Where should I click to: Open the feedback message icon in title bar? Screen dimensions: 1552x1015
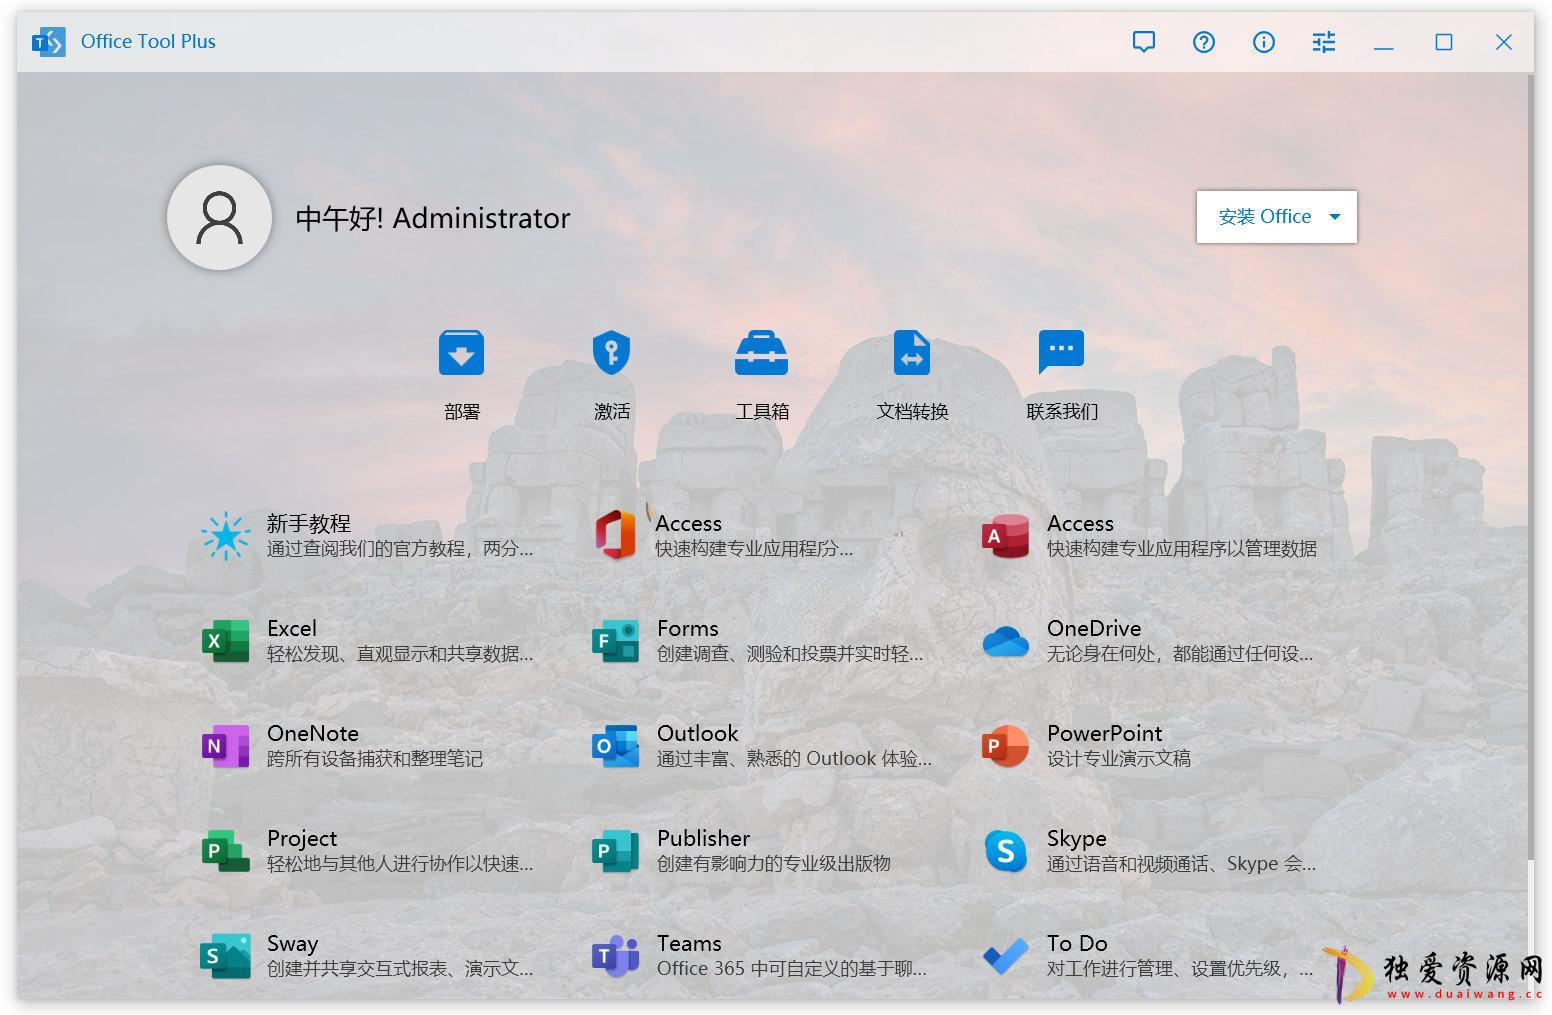[x=1144, y=42]
